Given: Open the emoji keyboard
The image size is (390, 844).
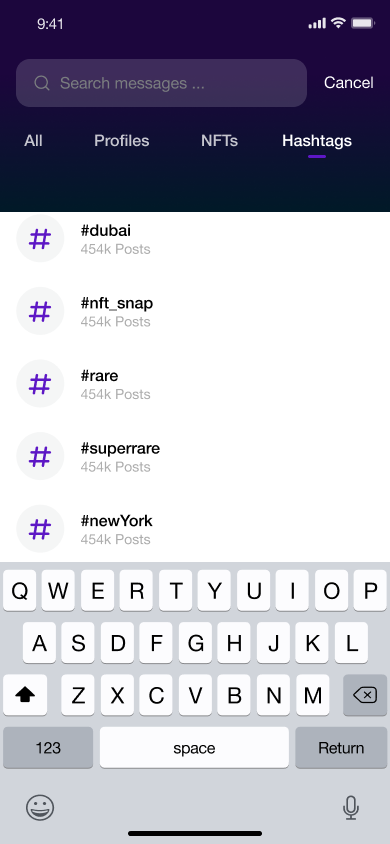Looking at the screenshot, I should click(x=40, y=807).
